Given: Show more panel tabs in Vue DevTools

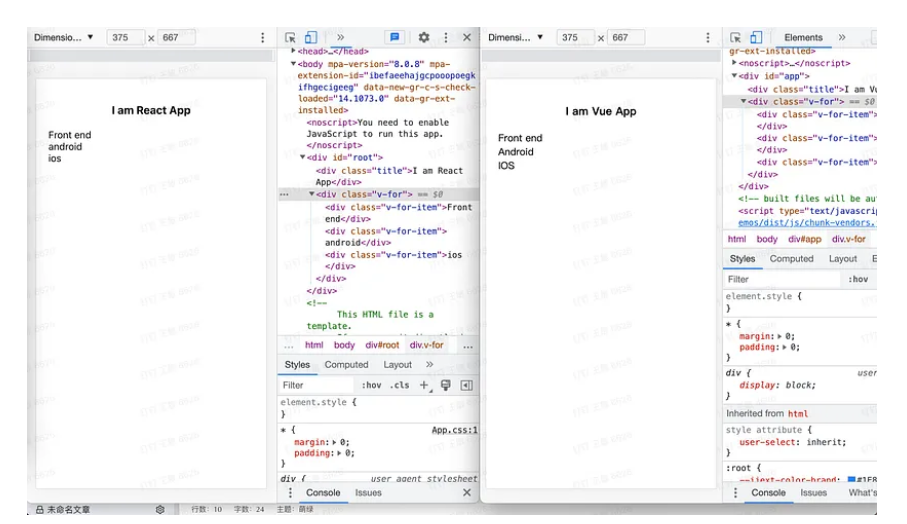Looking at the screenshot, I should point(842,38).
